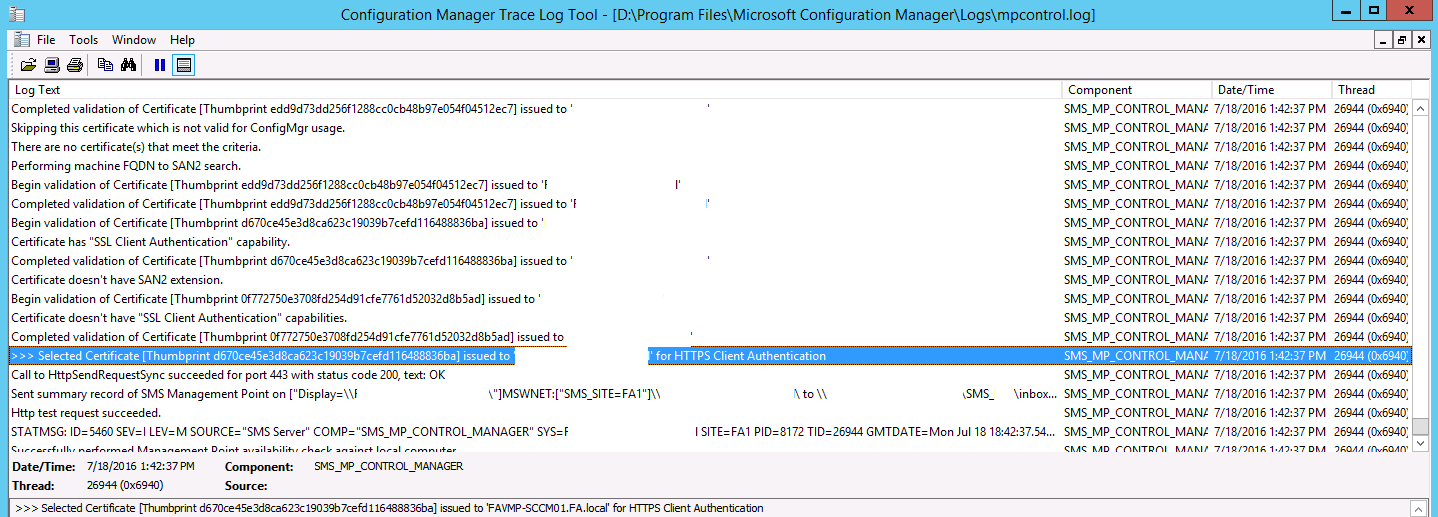
Task: Click the scrollbar down arrow in the log list
Action: click(1420, 444)
